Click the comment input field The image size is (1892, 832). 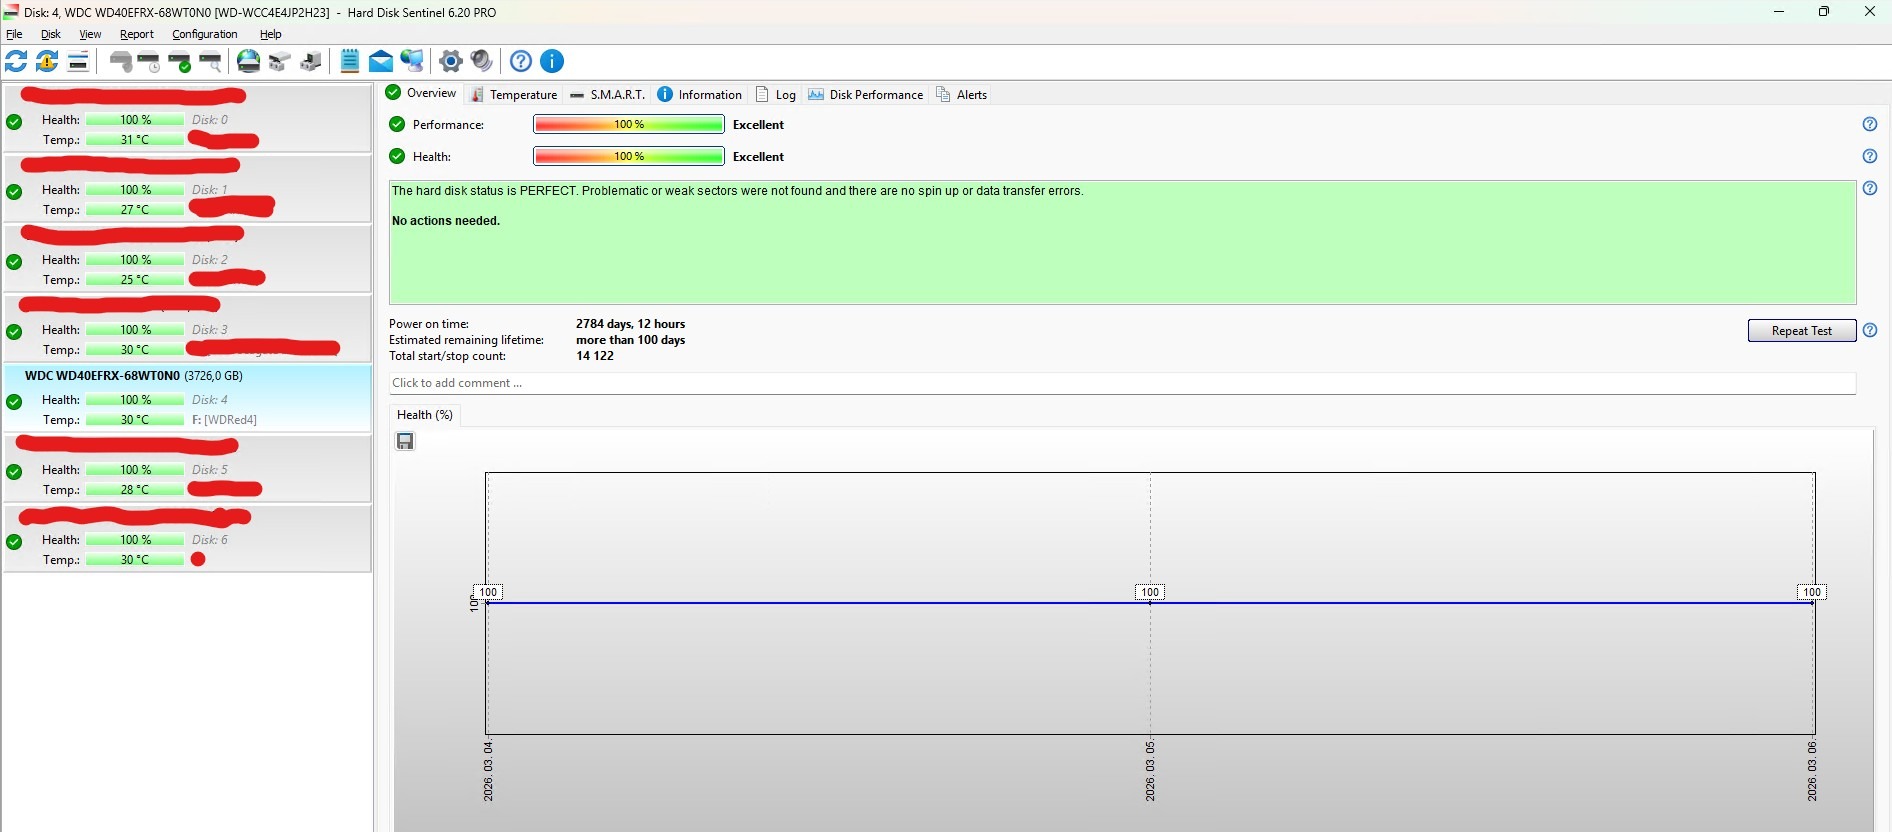(x=1122, y=383)
